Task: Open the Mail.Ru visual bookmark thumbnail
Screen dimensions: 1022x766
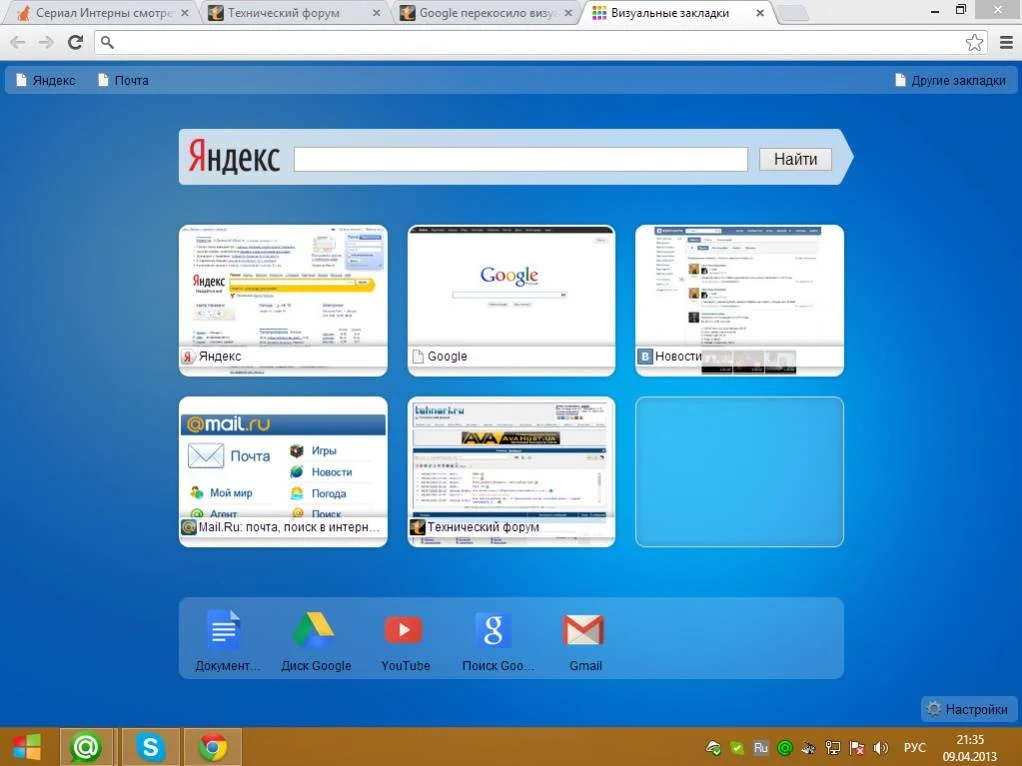Action: tap(283, 471)
